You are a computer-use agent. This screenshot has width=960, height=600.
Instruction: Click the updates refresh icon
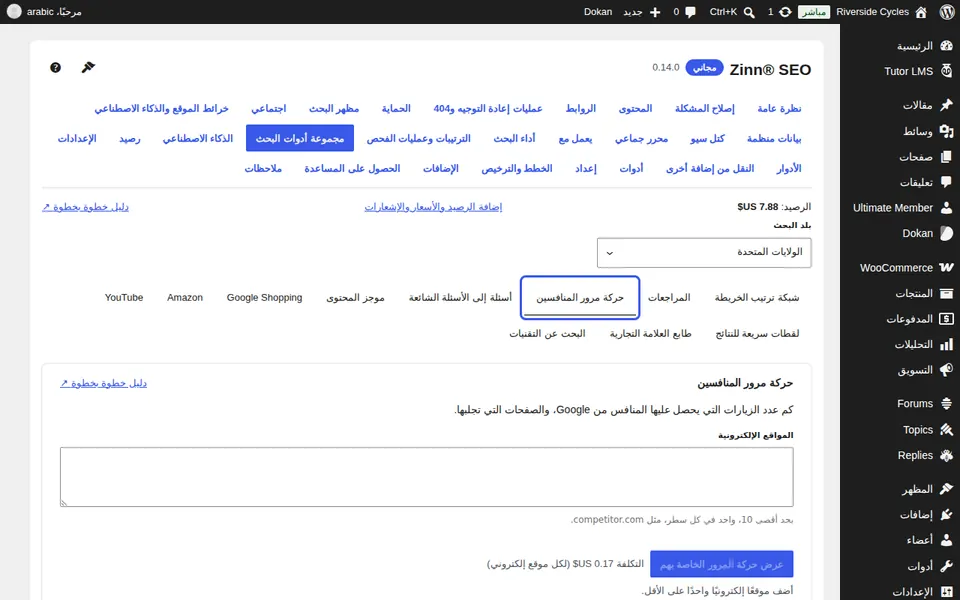(785, 12)
